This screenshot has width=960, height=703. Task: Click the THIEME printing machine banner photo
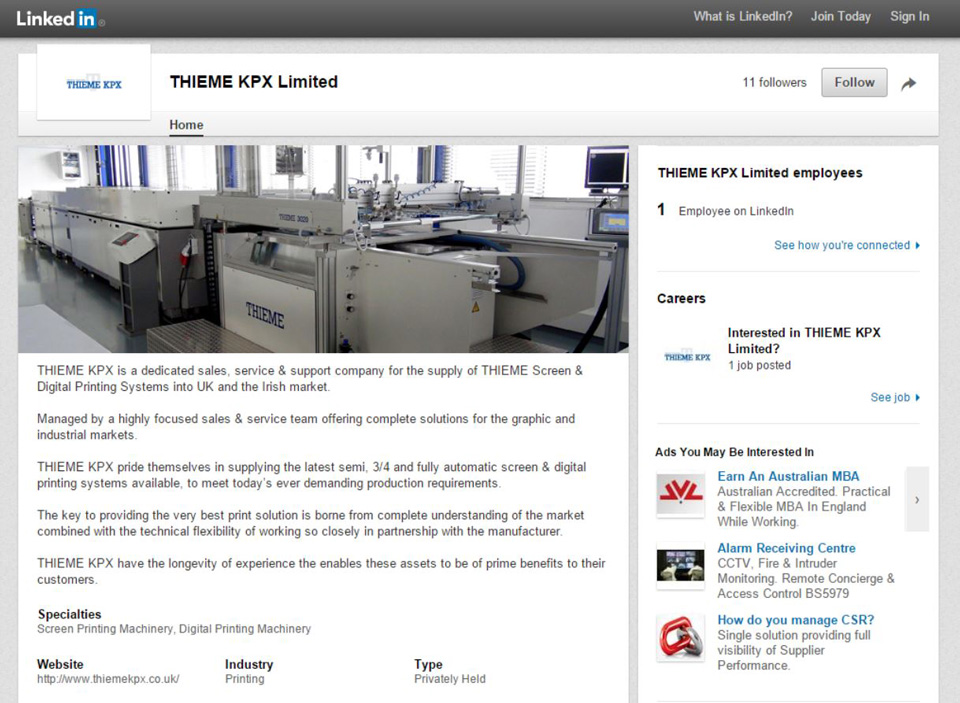323,249
